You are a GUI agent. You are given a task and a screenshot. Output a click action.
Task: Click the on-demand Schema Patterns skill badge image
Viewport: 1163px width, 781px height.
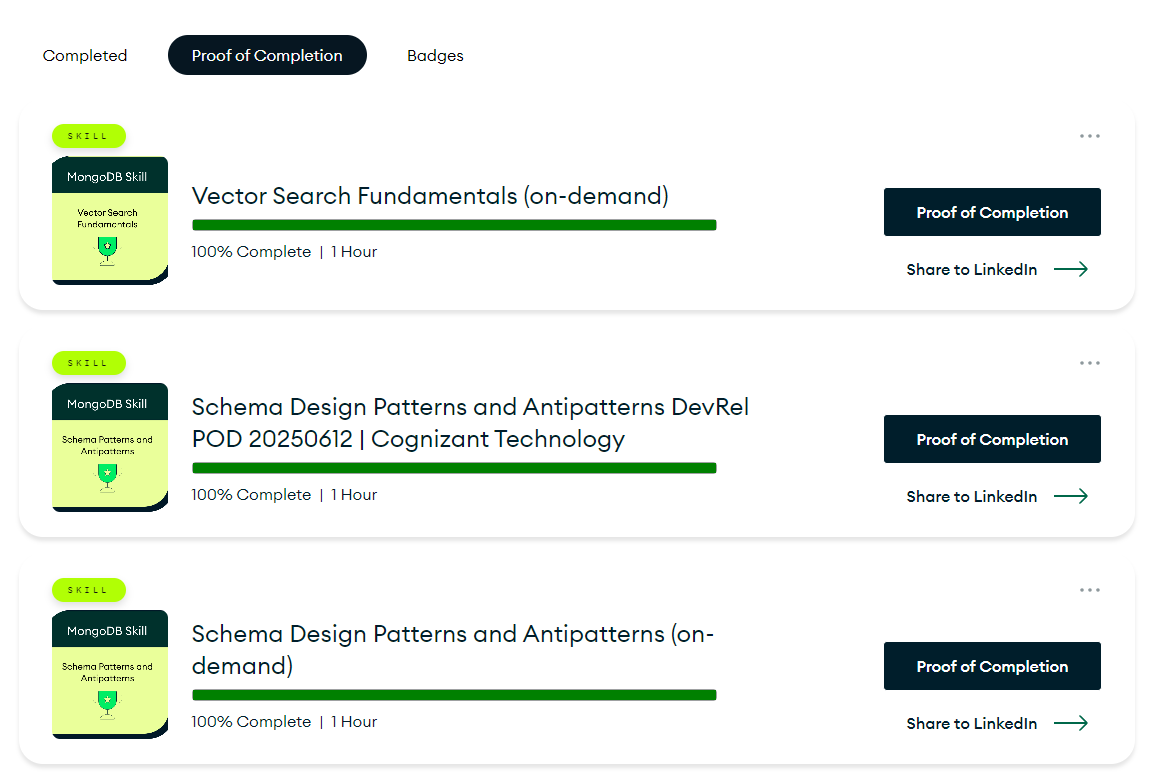pyautogui.click(x=110, y=674)
